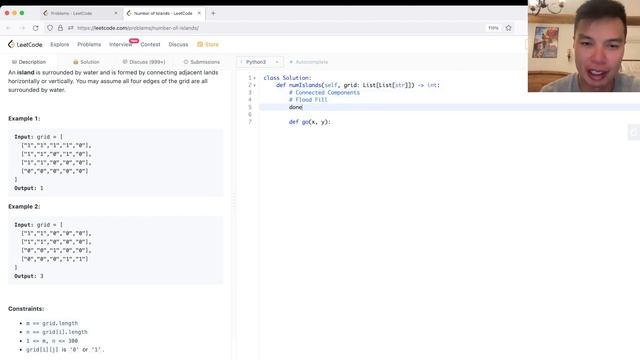
Task: Switch to the Submissions tab
Action: click(202, 62)
